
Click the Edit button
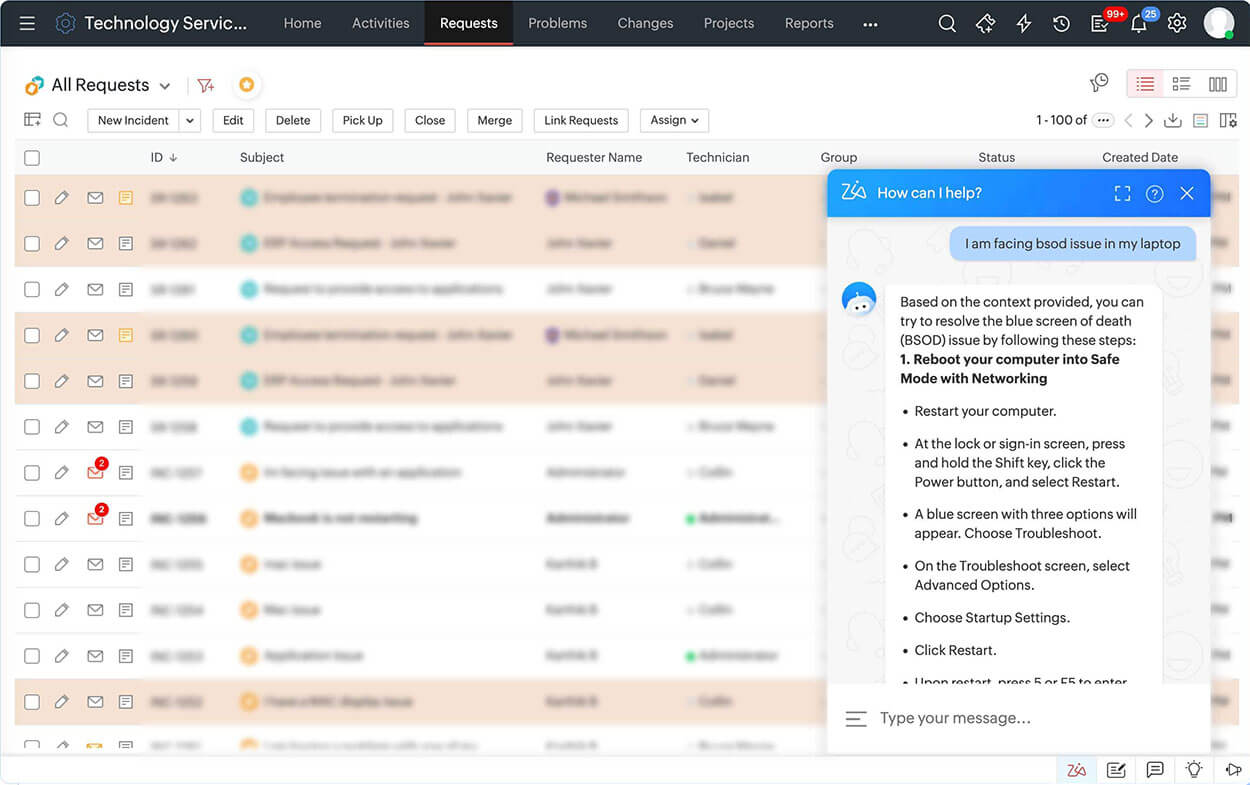pyautogui.click(x=233, y=120)
